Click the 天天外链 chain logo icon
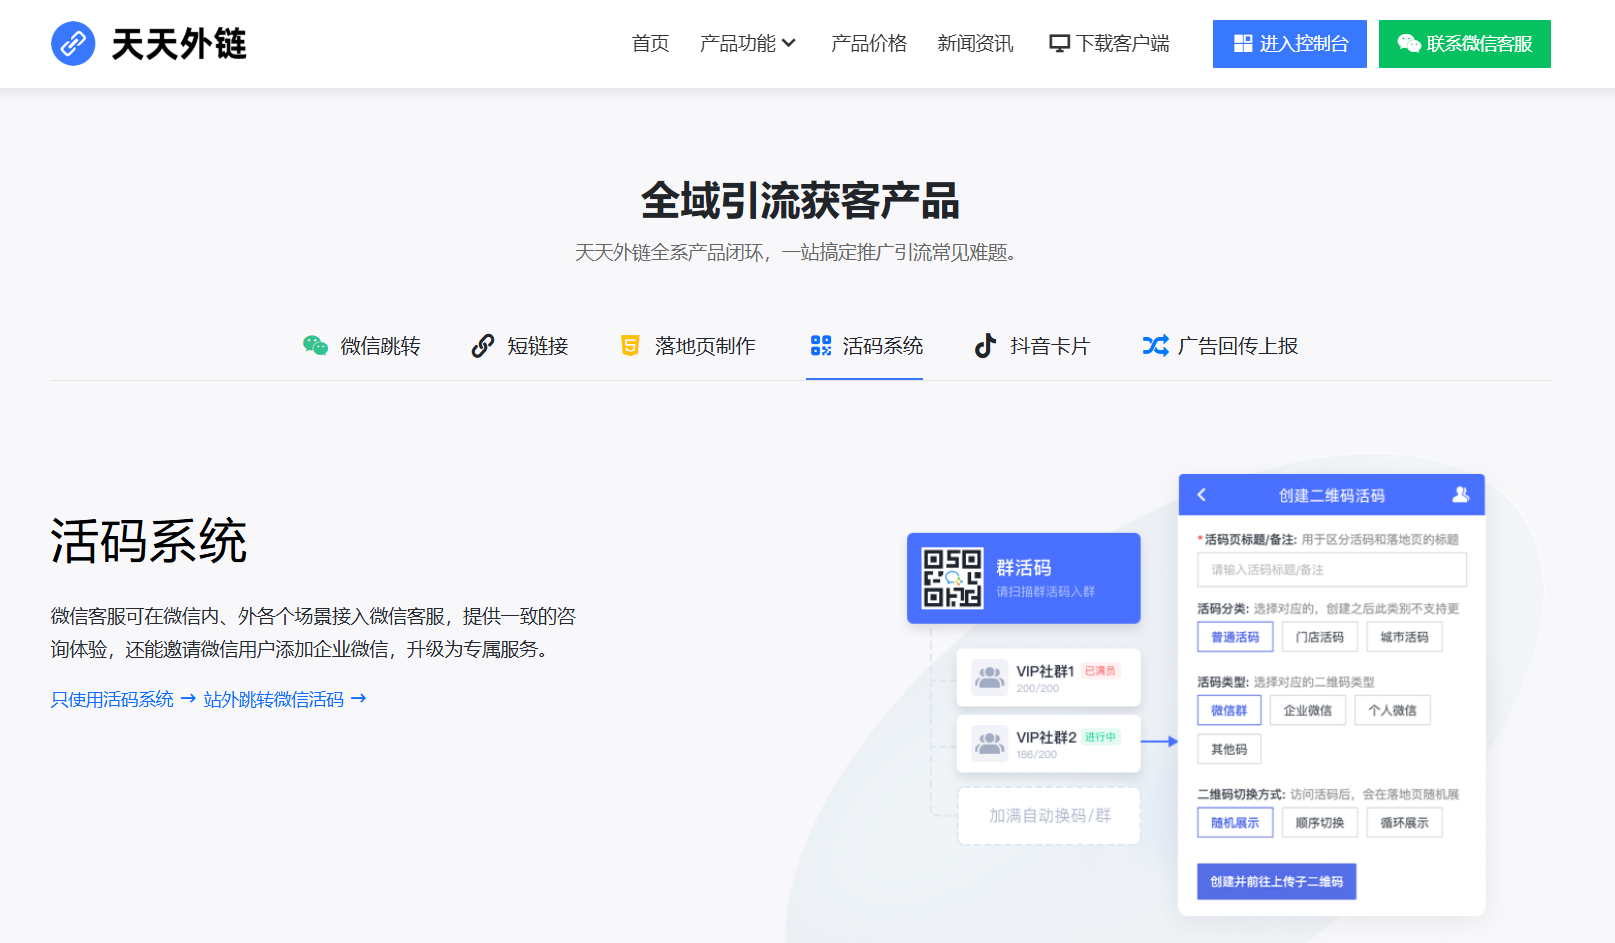 coord(73,44)
